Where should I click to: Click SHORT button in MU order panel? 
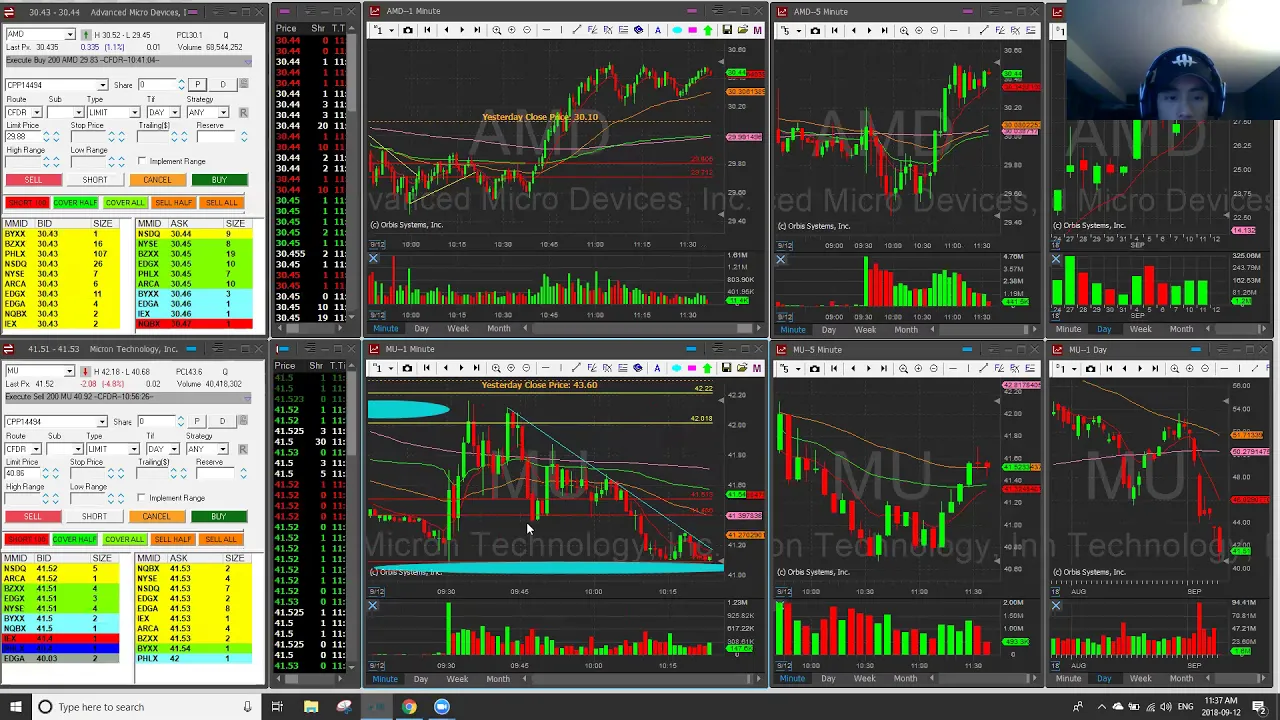(94, 517)
